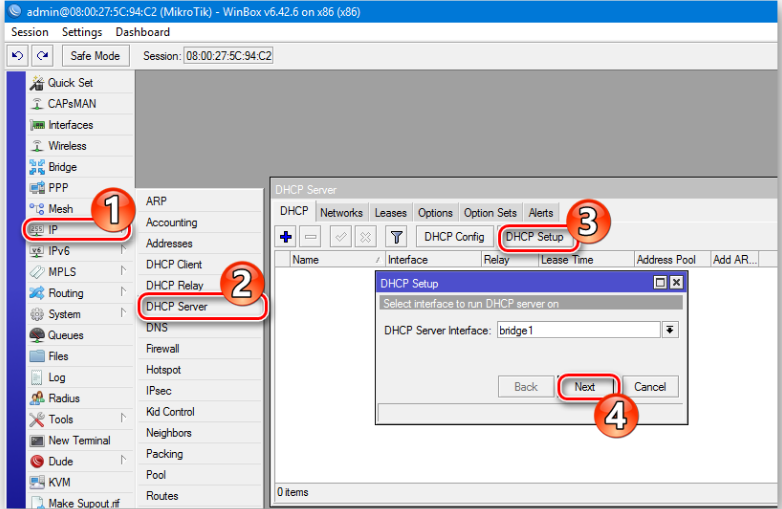Sort by the Name column header
Image resolution: width=782 pixels, height=509 pixels.
pyautogui.click(x=337, y=260)
